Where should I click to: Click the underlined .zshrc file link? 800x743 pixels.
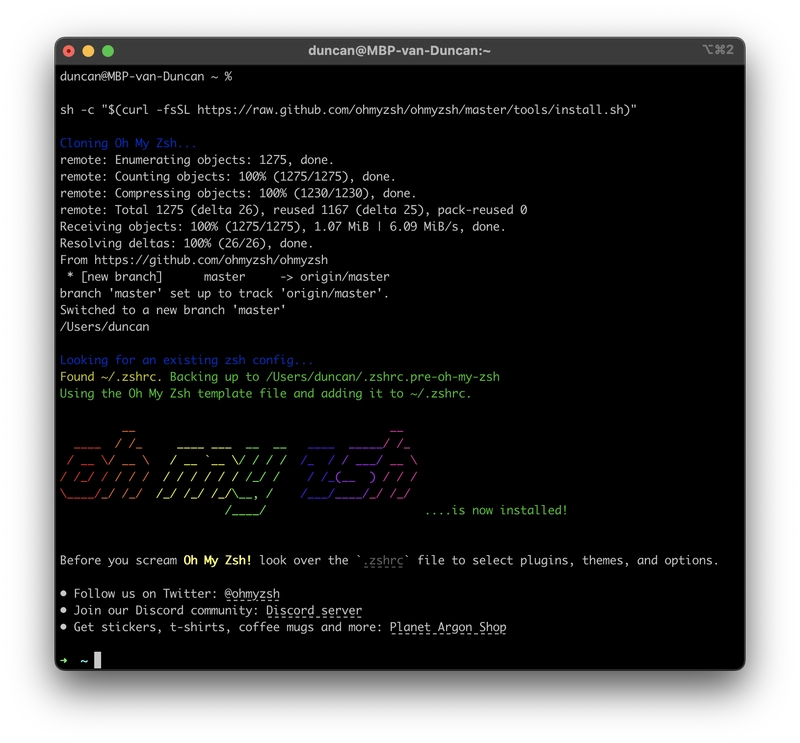click(385, 561)
